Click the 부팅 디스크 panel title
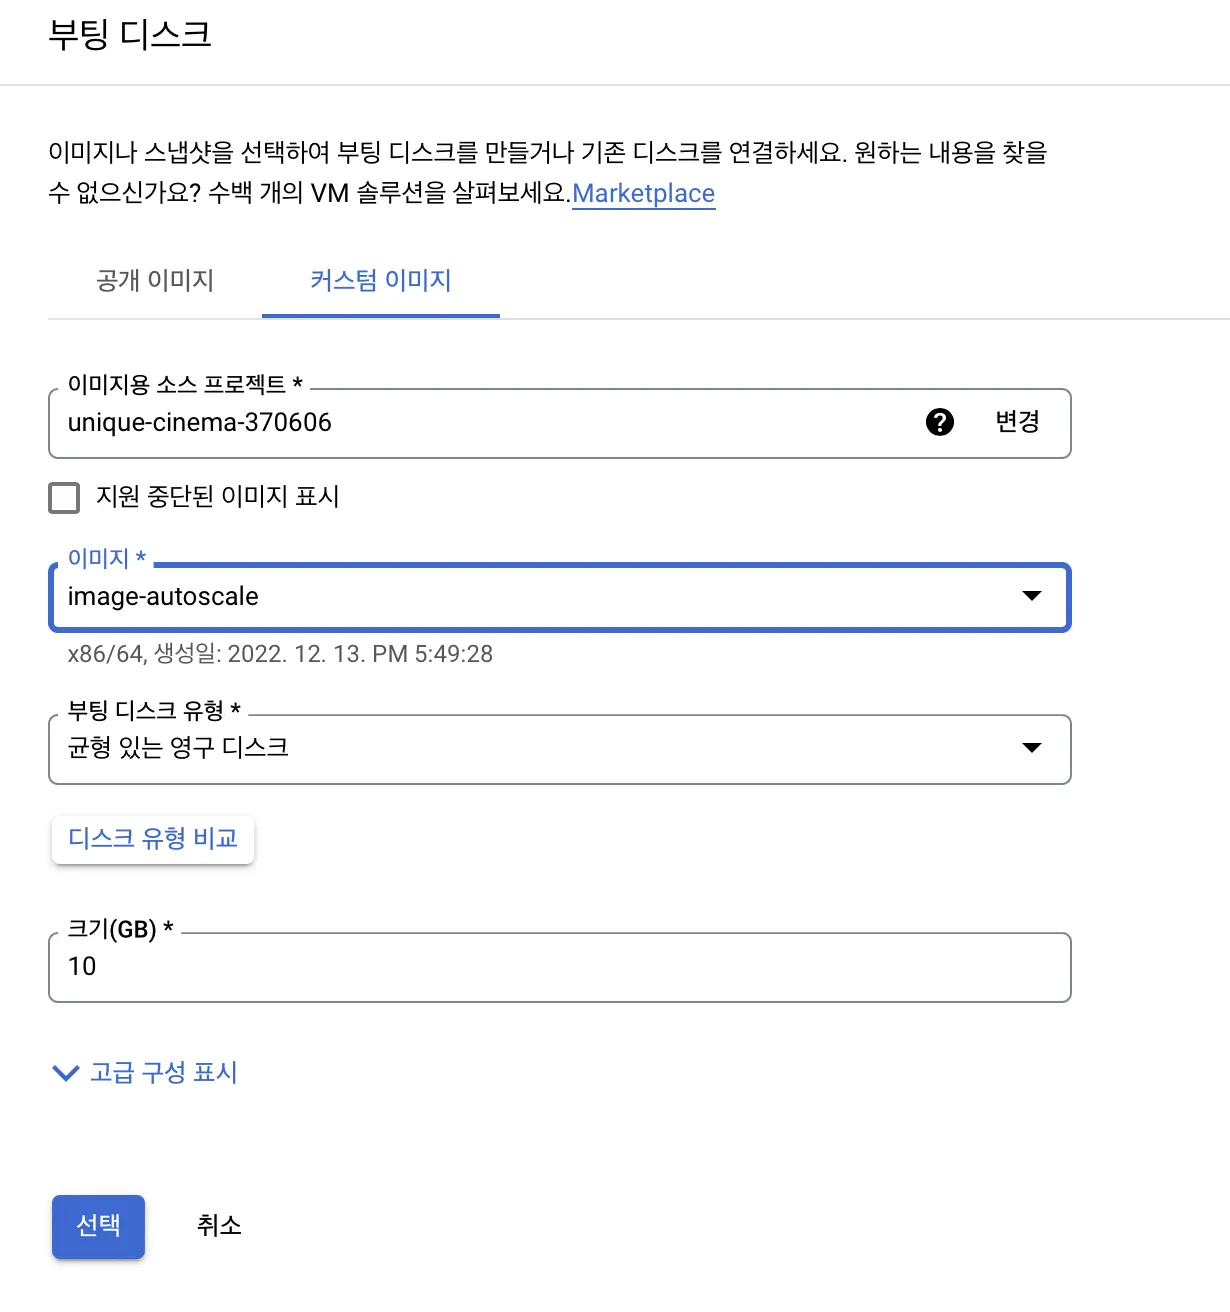 click(130, 35)
